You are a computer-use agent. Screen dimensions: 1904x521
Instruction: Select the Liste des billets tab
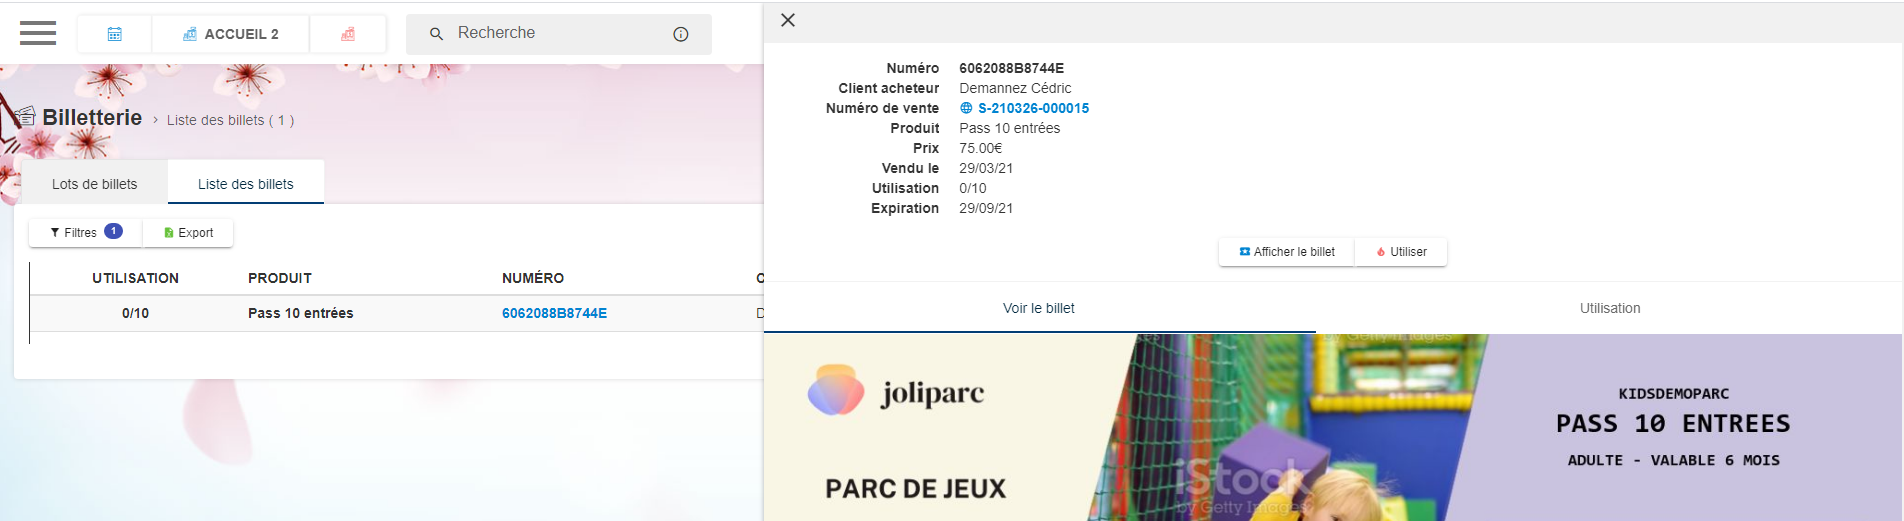[x=245, y=184]
